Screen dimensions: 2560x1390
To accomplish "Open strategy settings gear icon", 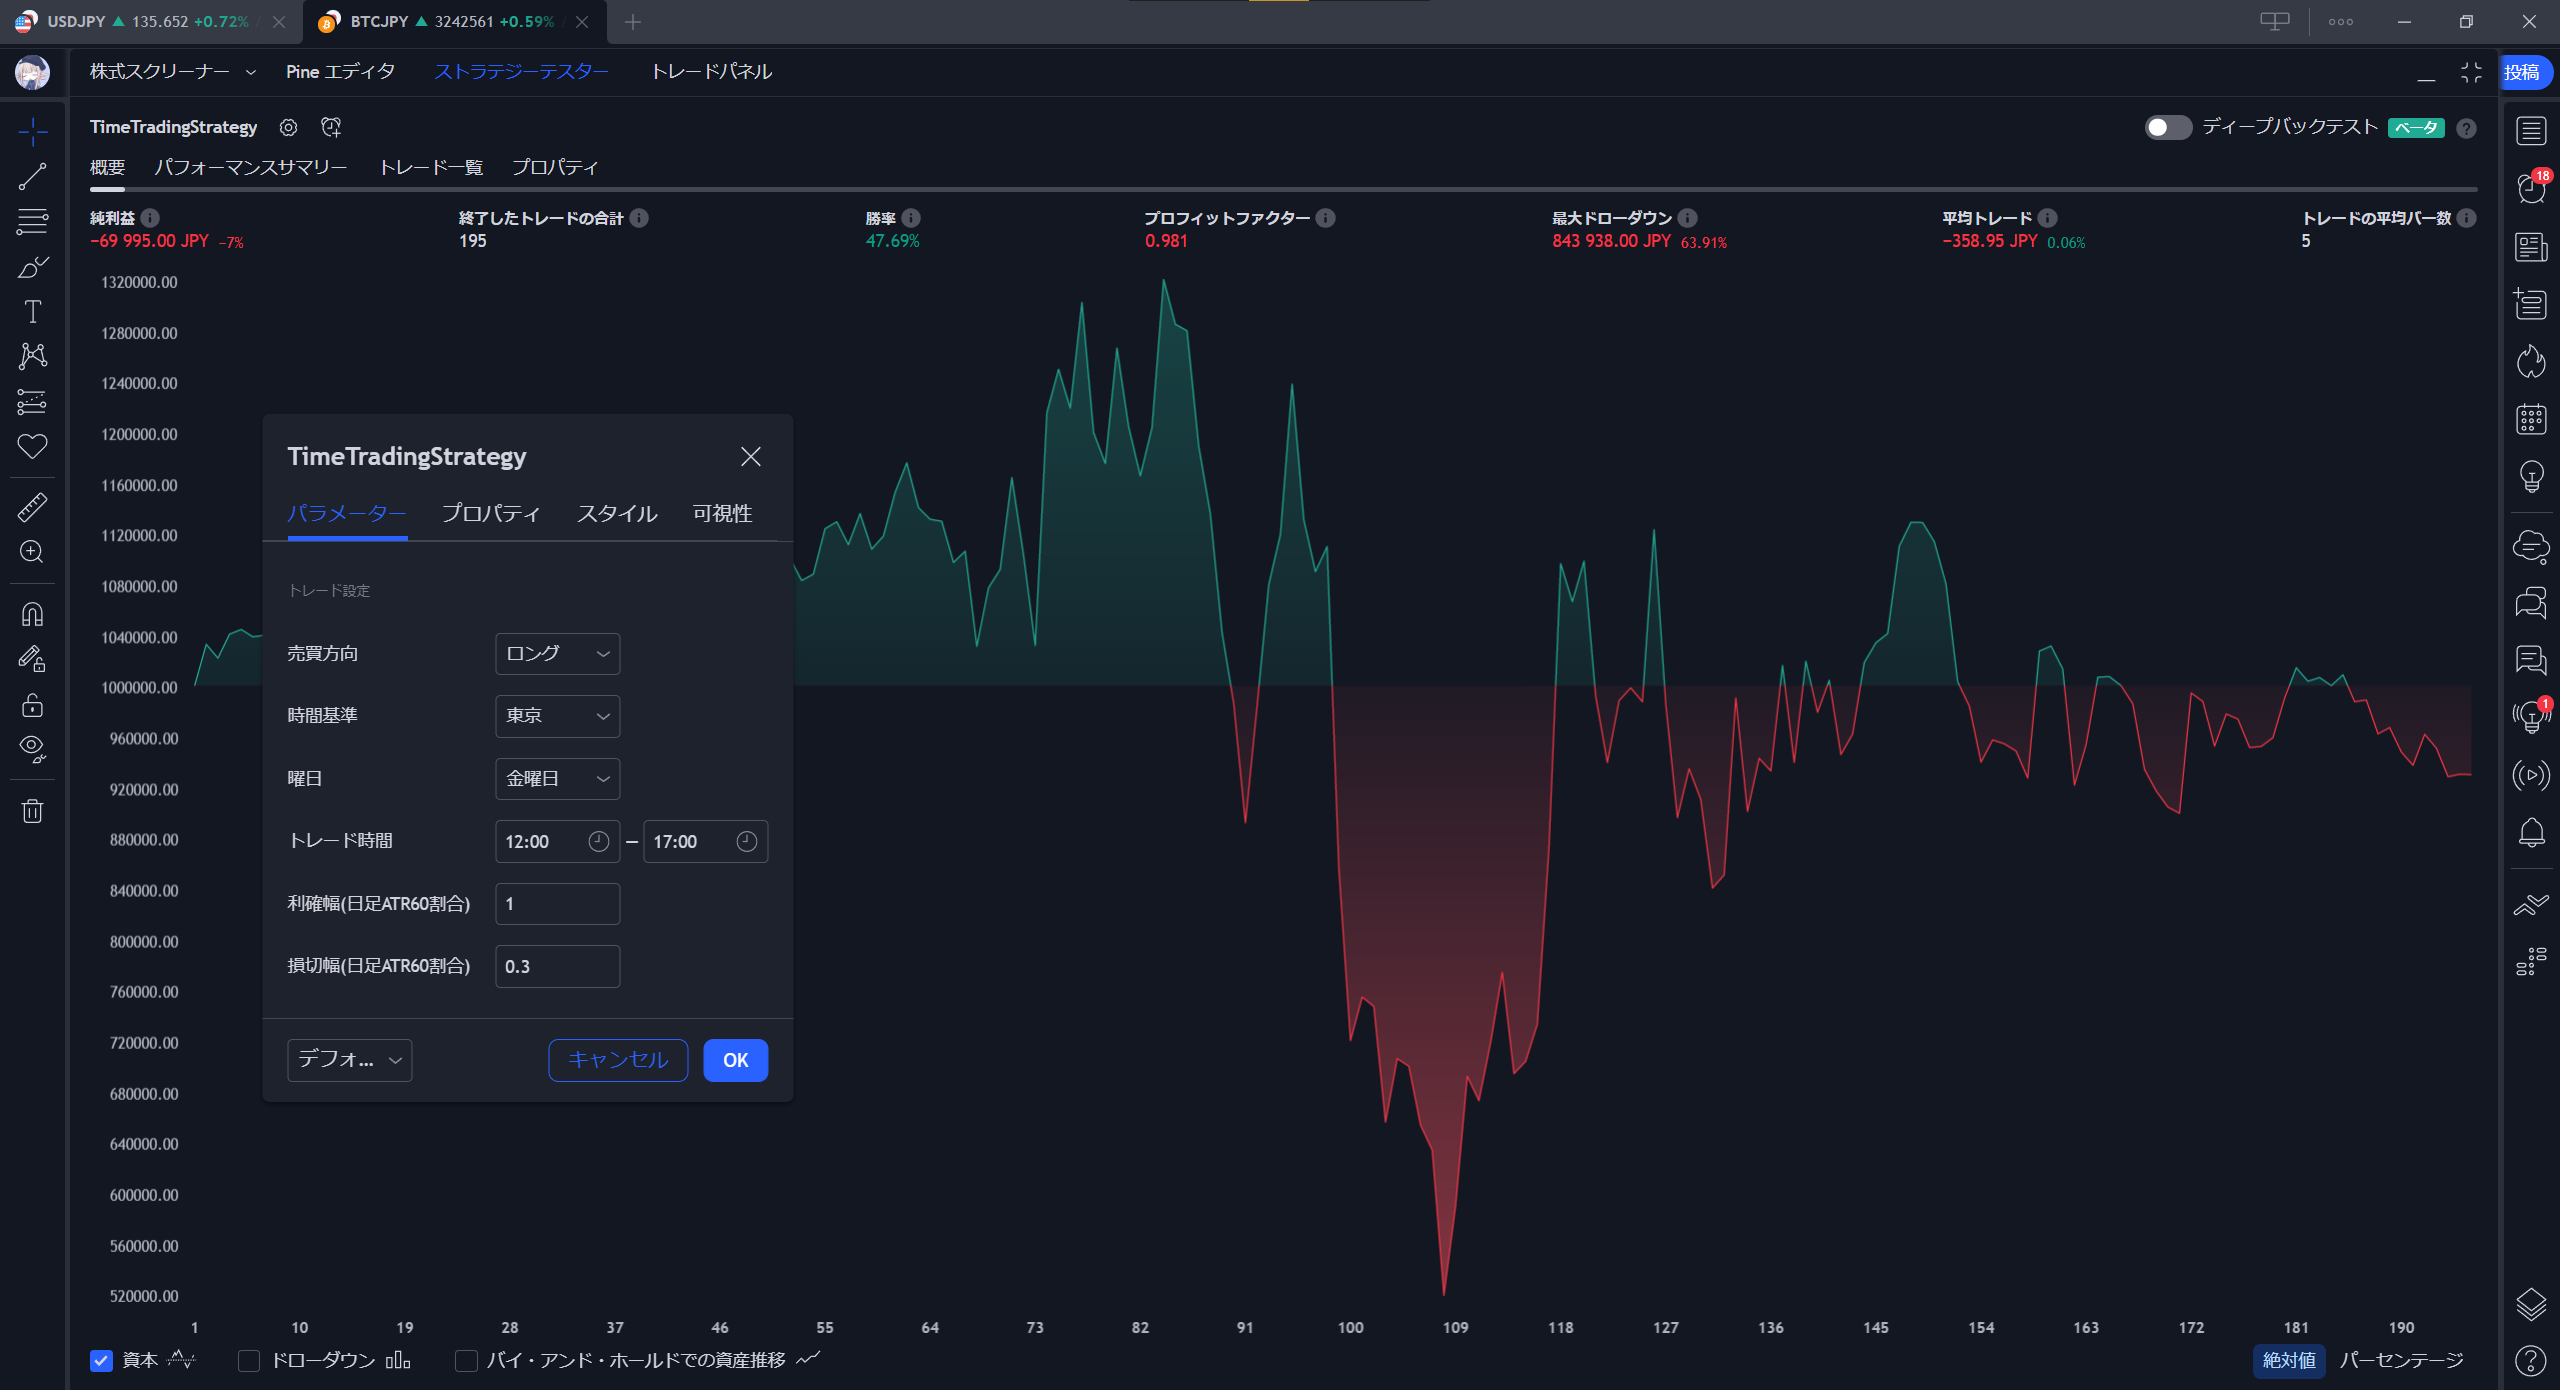I will 288,127.
